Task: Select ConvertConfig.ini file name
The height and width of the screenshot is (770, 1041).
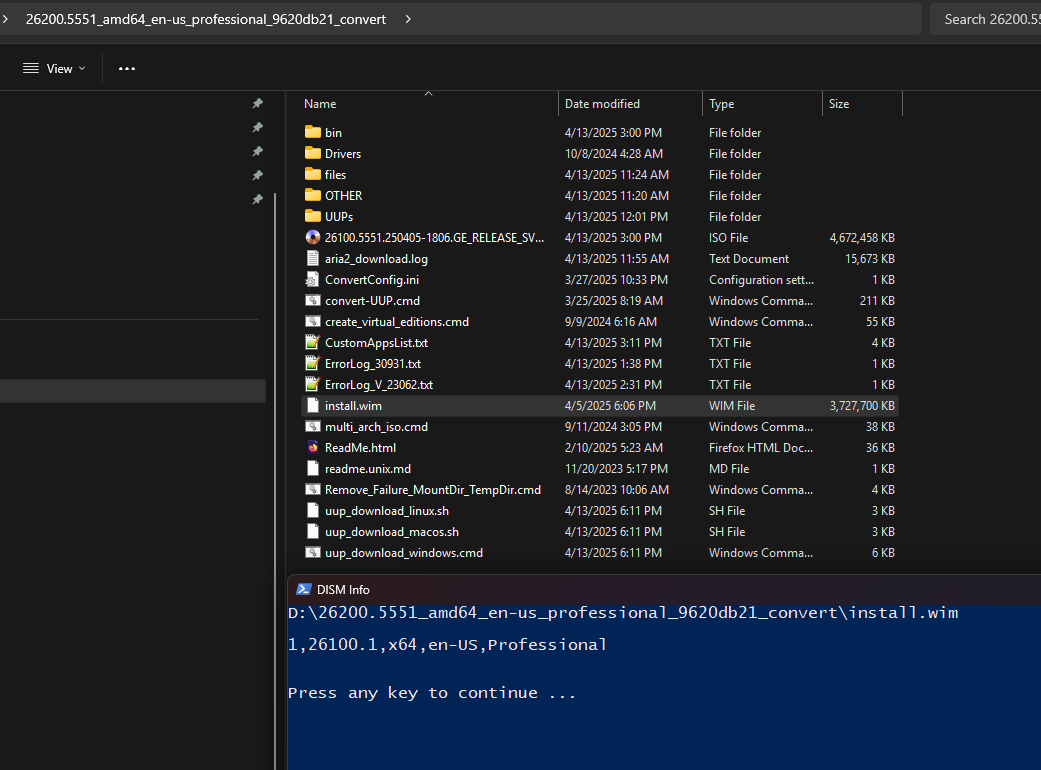Action: point(372,279)
